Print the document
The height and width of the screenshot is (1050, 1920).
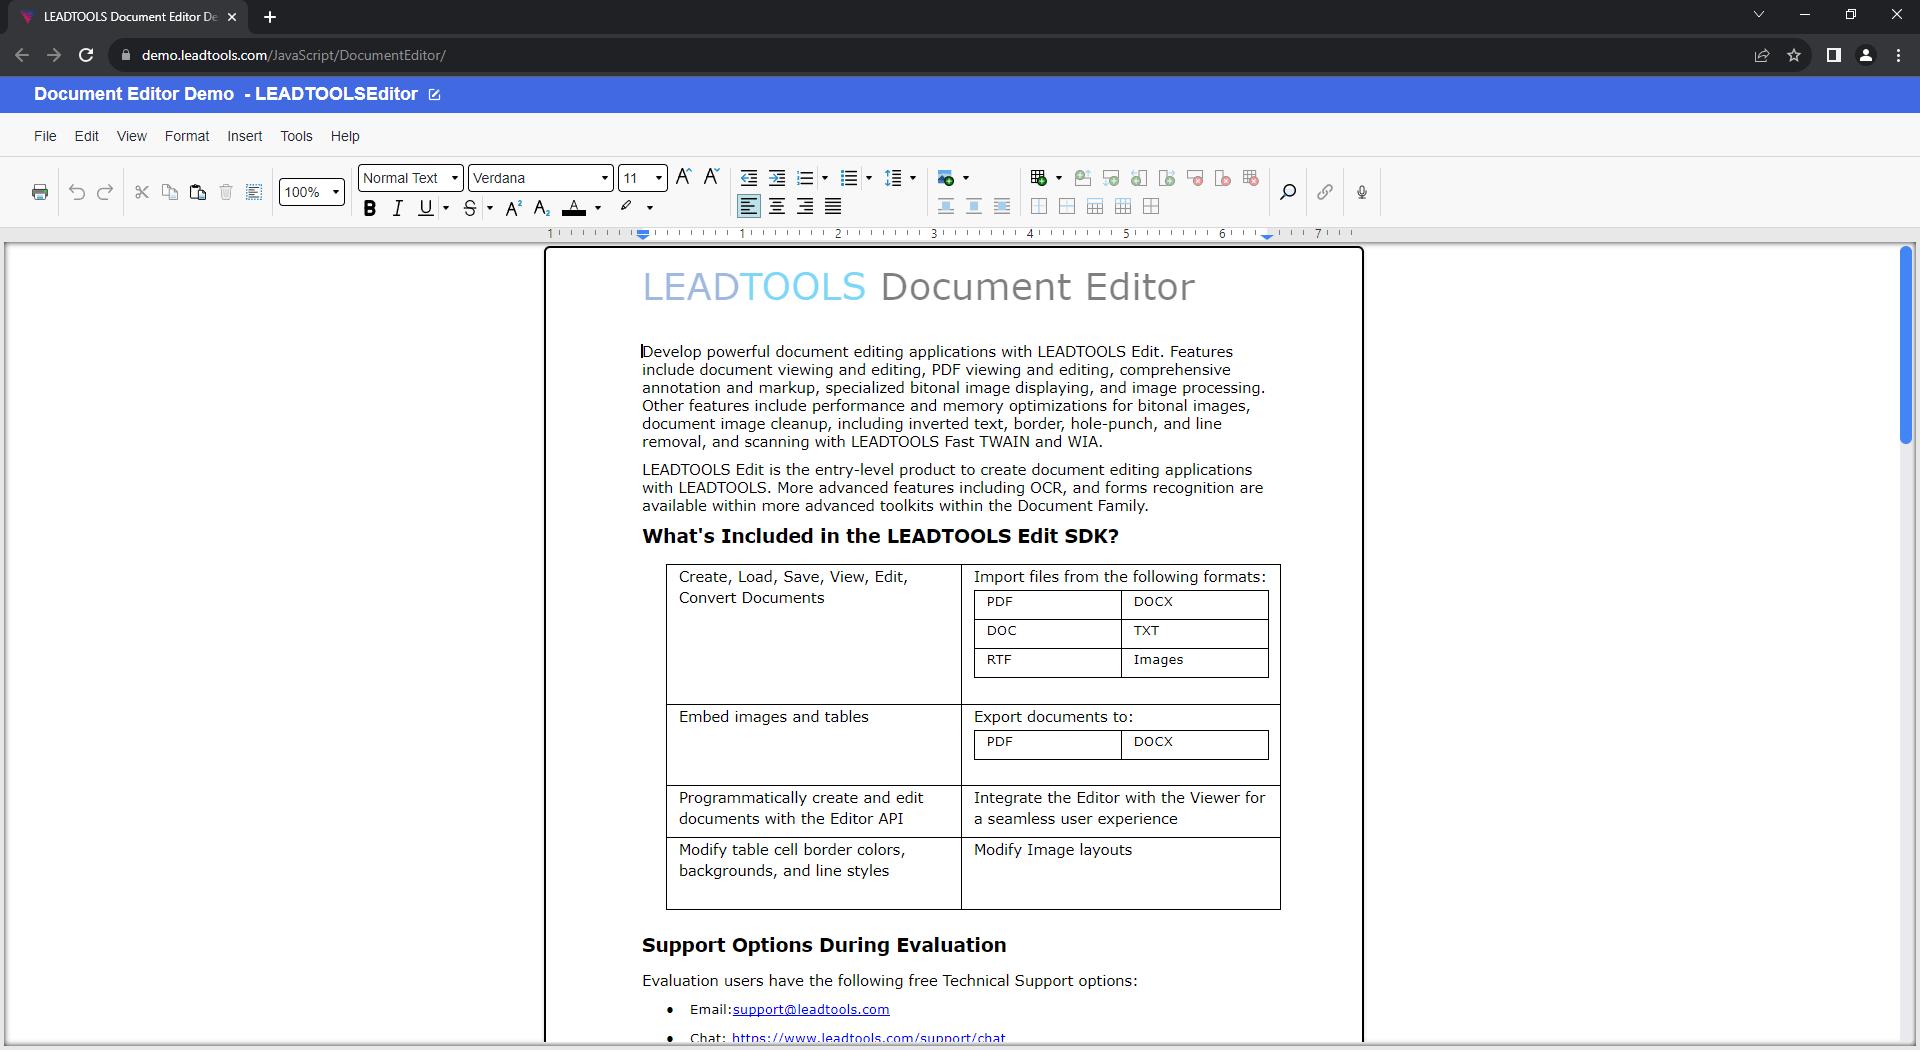[40, 192]
